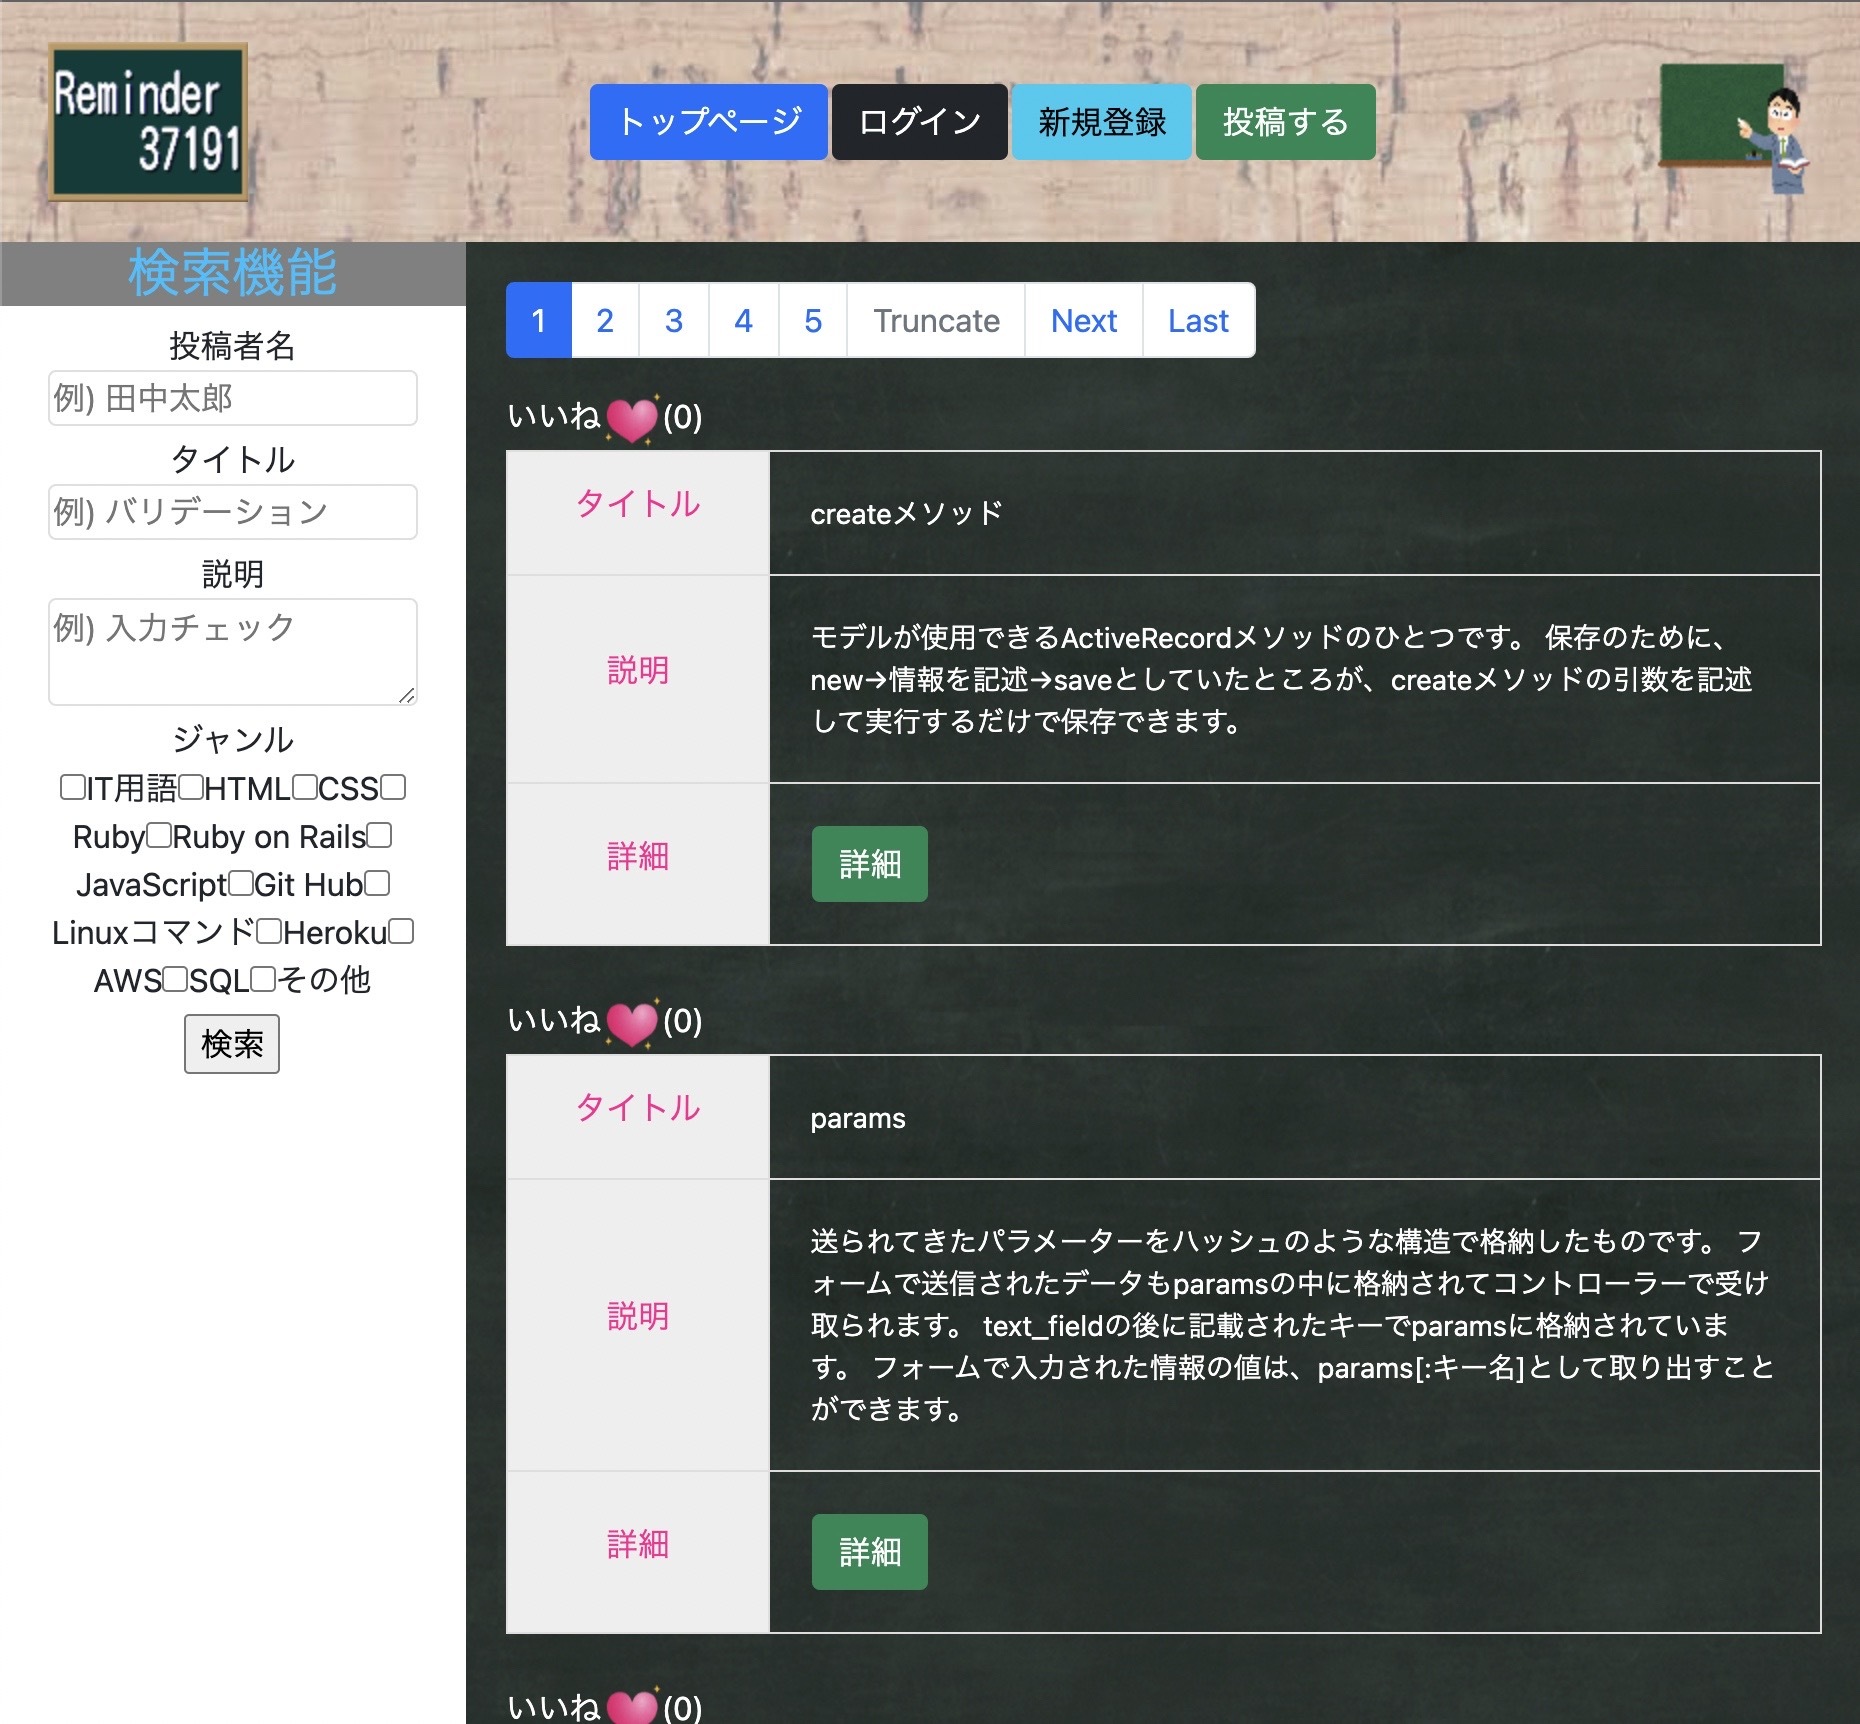Click the heart icon above the createメソッド post

632,417
